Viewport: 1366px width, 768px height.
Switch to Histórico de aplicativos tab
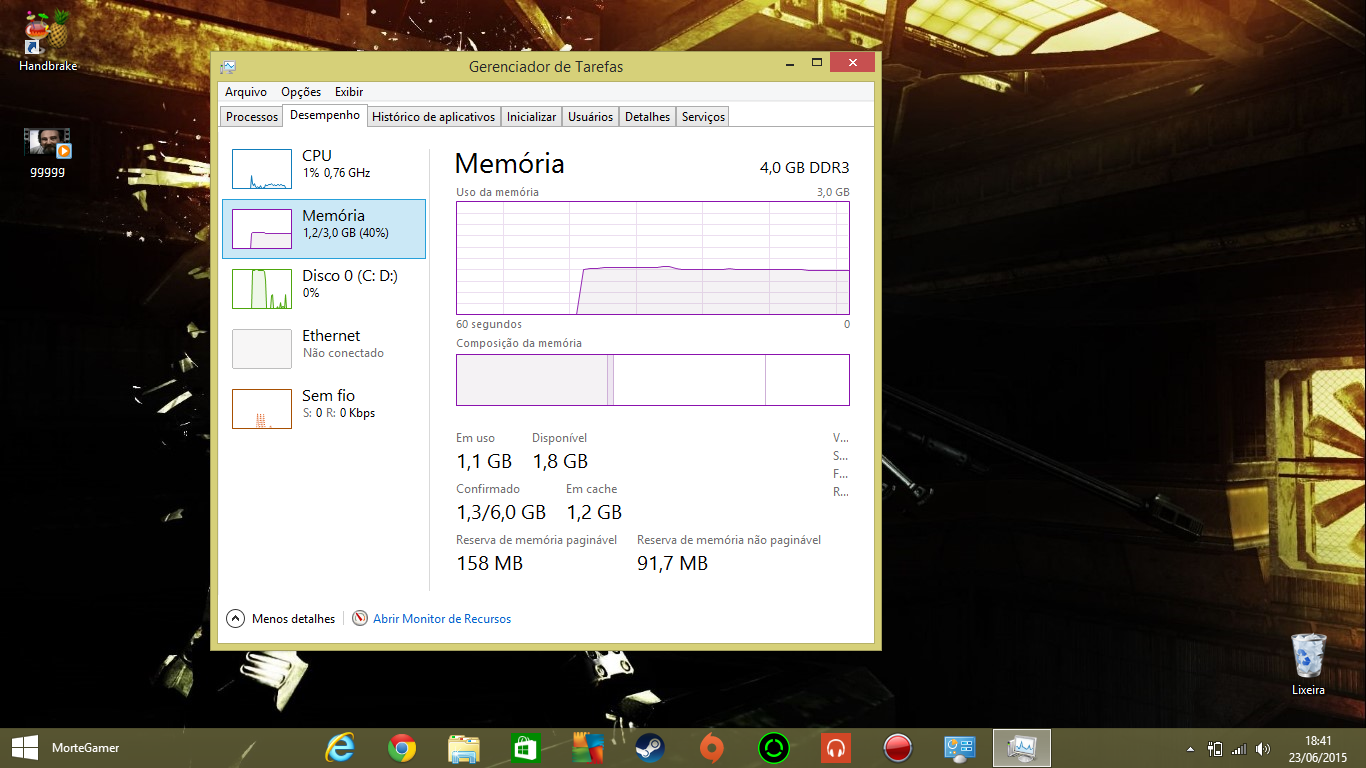click(x=434, y=117)
